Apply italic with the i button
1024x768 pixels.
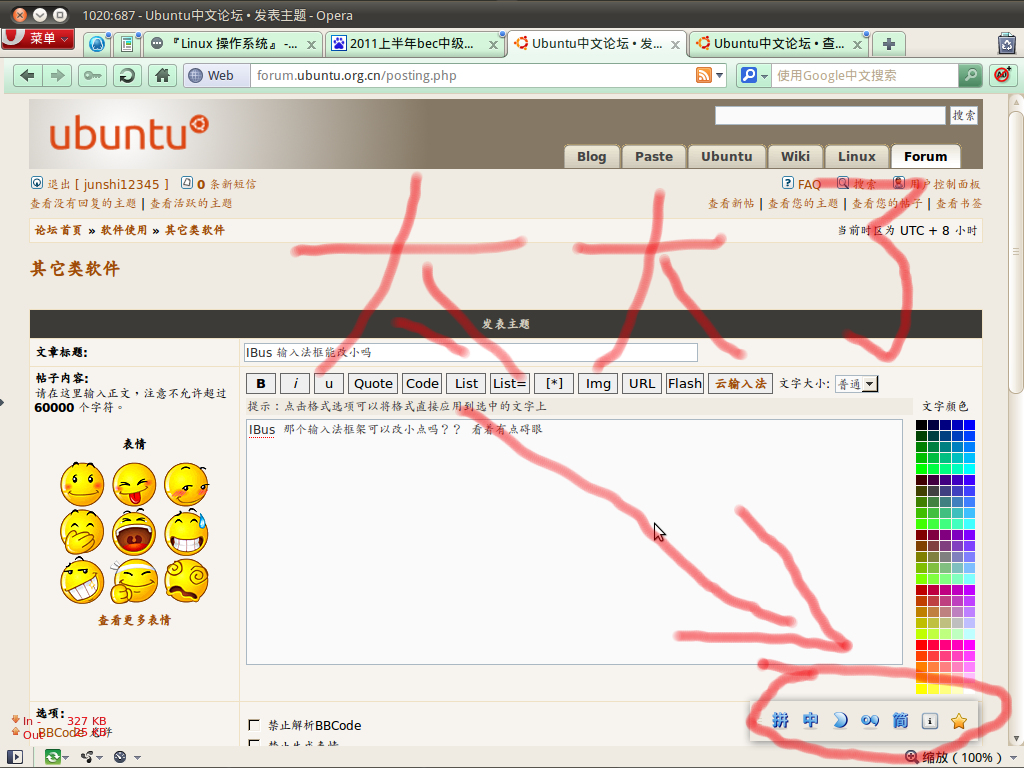(295, 383)
